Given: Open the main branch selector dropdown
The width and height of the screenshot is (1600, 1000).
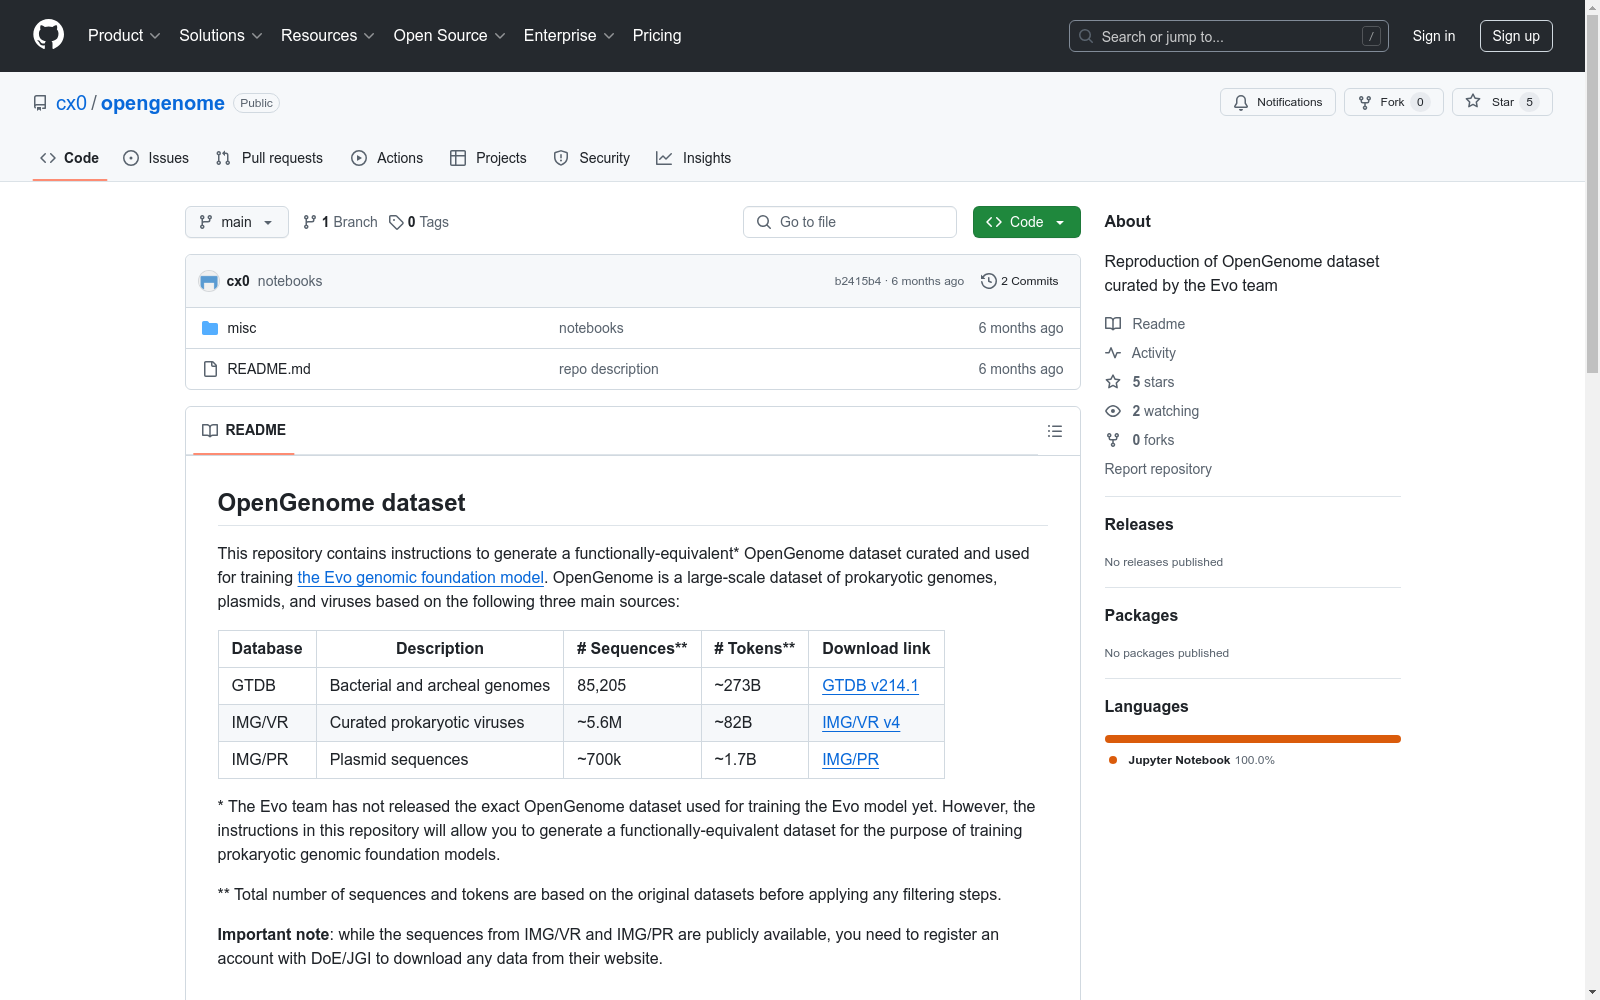Looking at the screenshot, I should (x=237, y=222).
